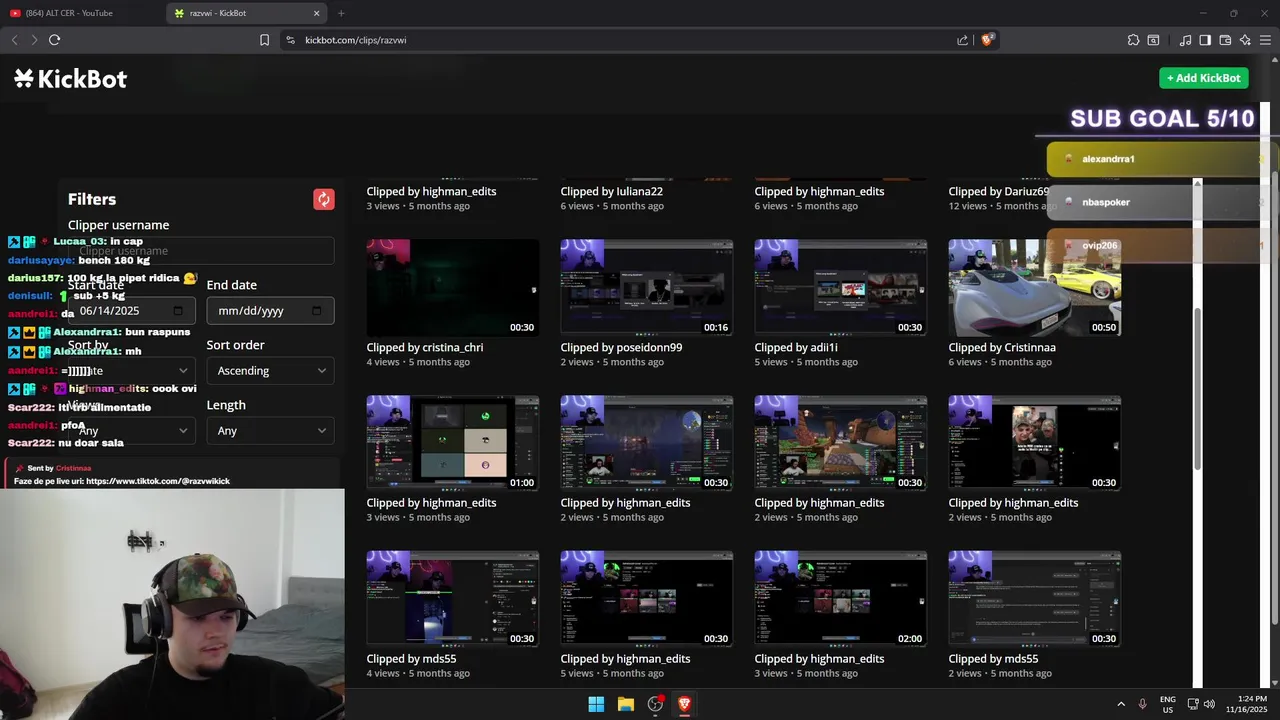Open the 01:00 clip thumbnail
This screenshot has width=1280, height=720.
(x=453, y=443)
